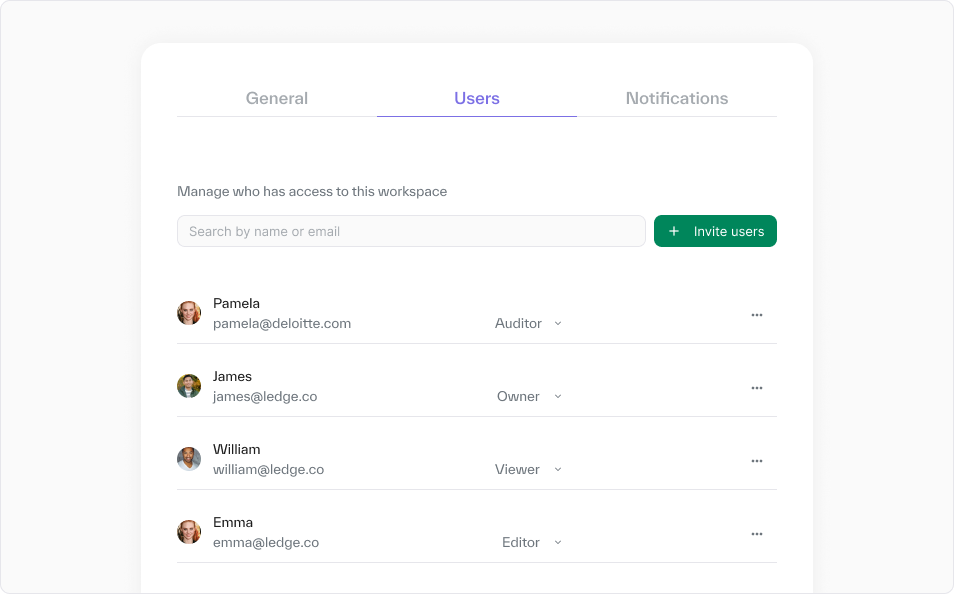This screenshot has width=954, height=594.
Task: Switch to the Notifications tab
Action: click(x=677, y=98)
